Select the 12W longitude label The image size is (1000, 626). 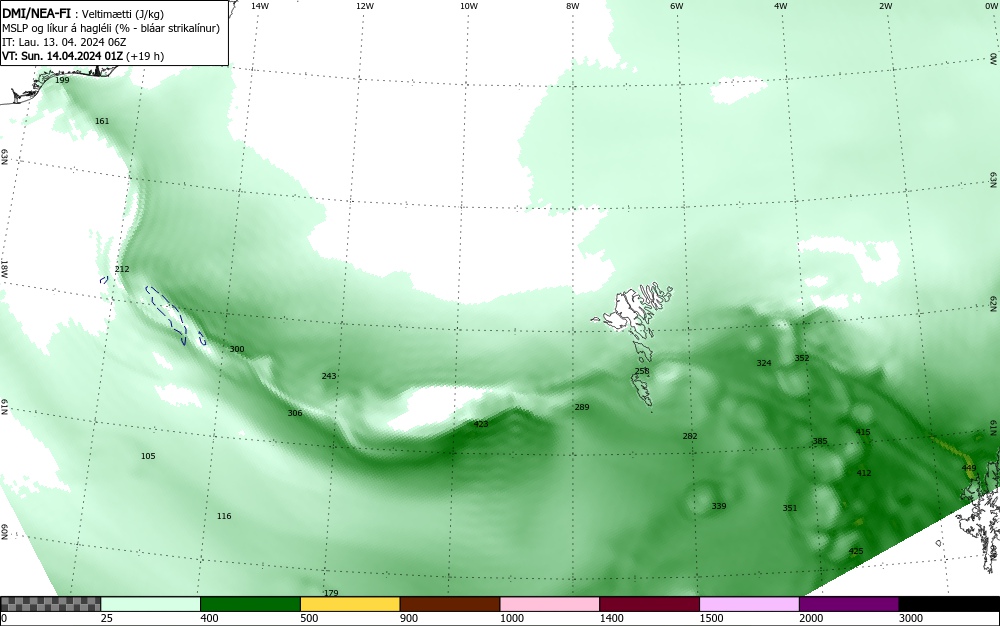365,6
